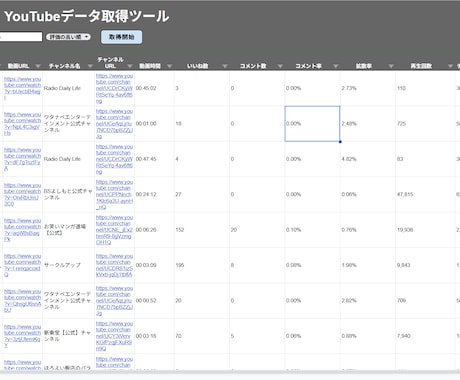Open the filter arrow for 再生回数 column
Viewport: 460px width, 380px height.
tap(450, 66)
